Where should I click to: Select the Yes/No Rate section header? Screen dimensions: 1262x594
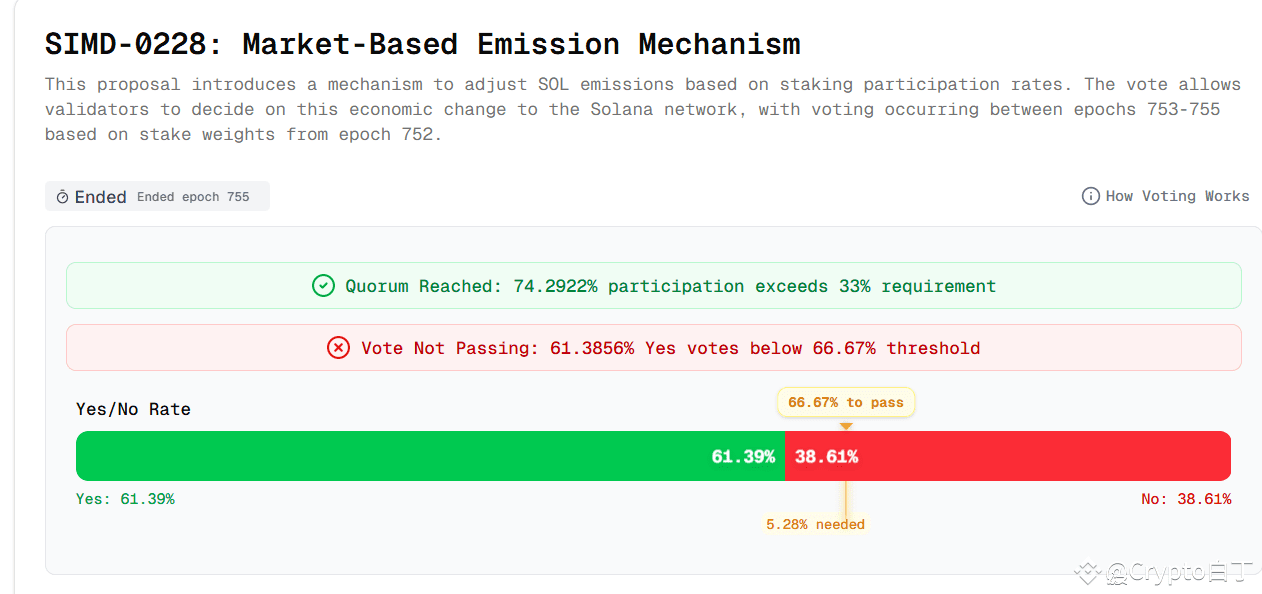pyautogui.click(x=133, y=409)
